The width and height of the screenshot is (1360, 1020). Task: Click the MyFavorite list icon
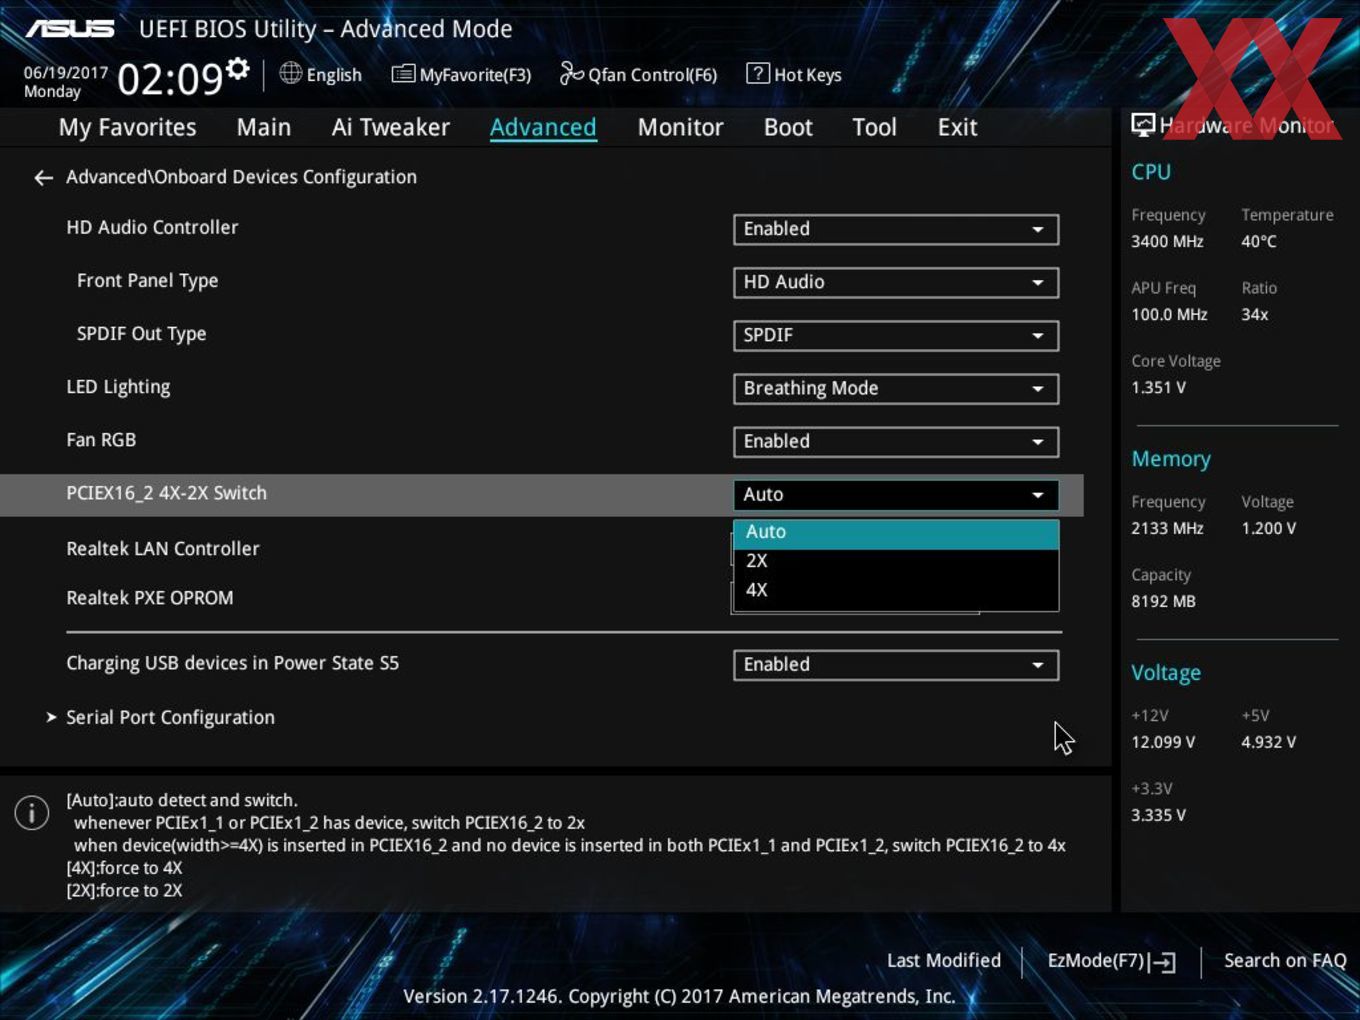pyautogui.click(x=403, y=74)
